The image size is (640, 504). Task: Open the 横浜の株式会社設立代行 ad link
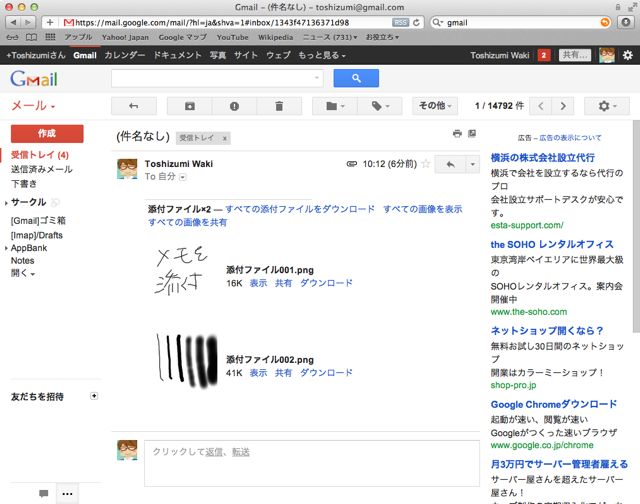point(542,158)
